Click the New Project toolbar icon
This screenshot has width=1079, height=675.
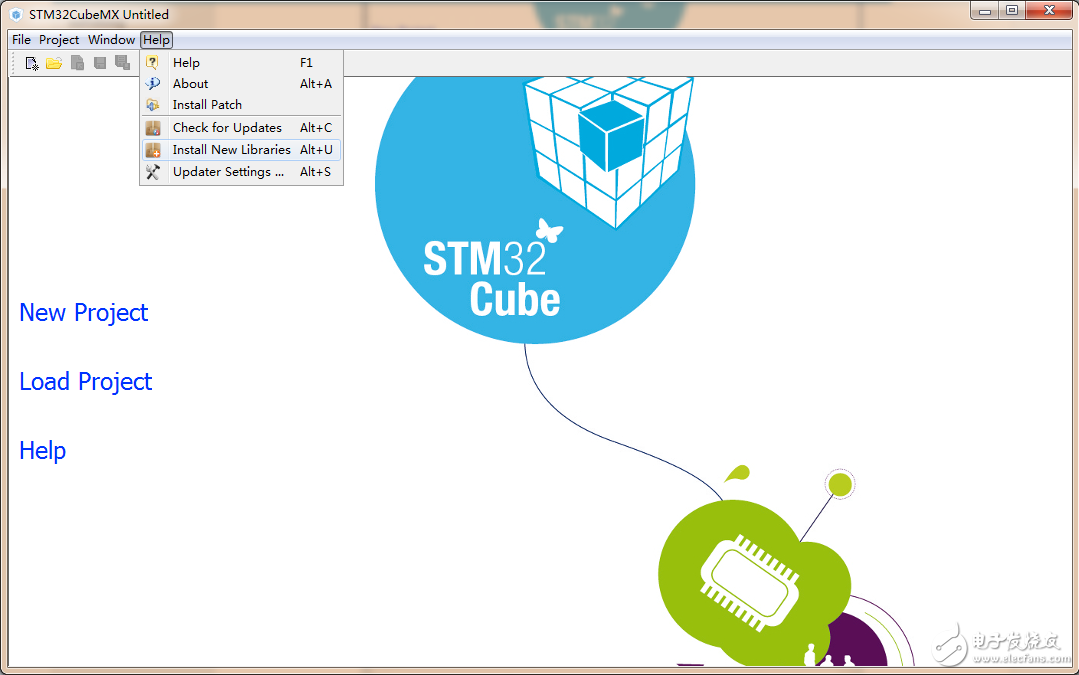click(32, 63)
